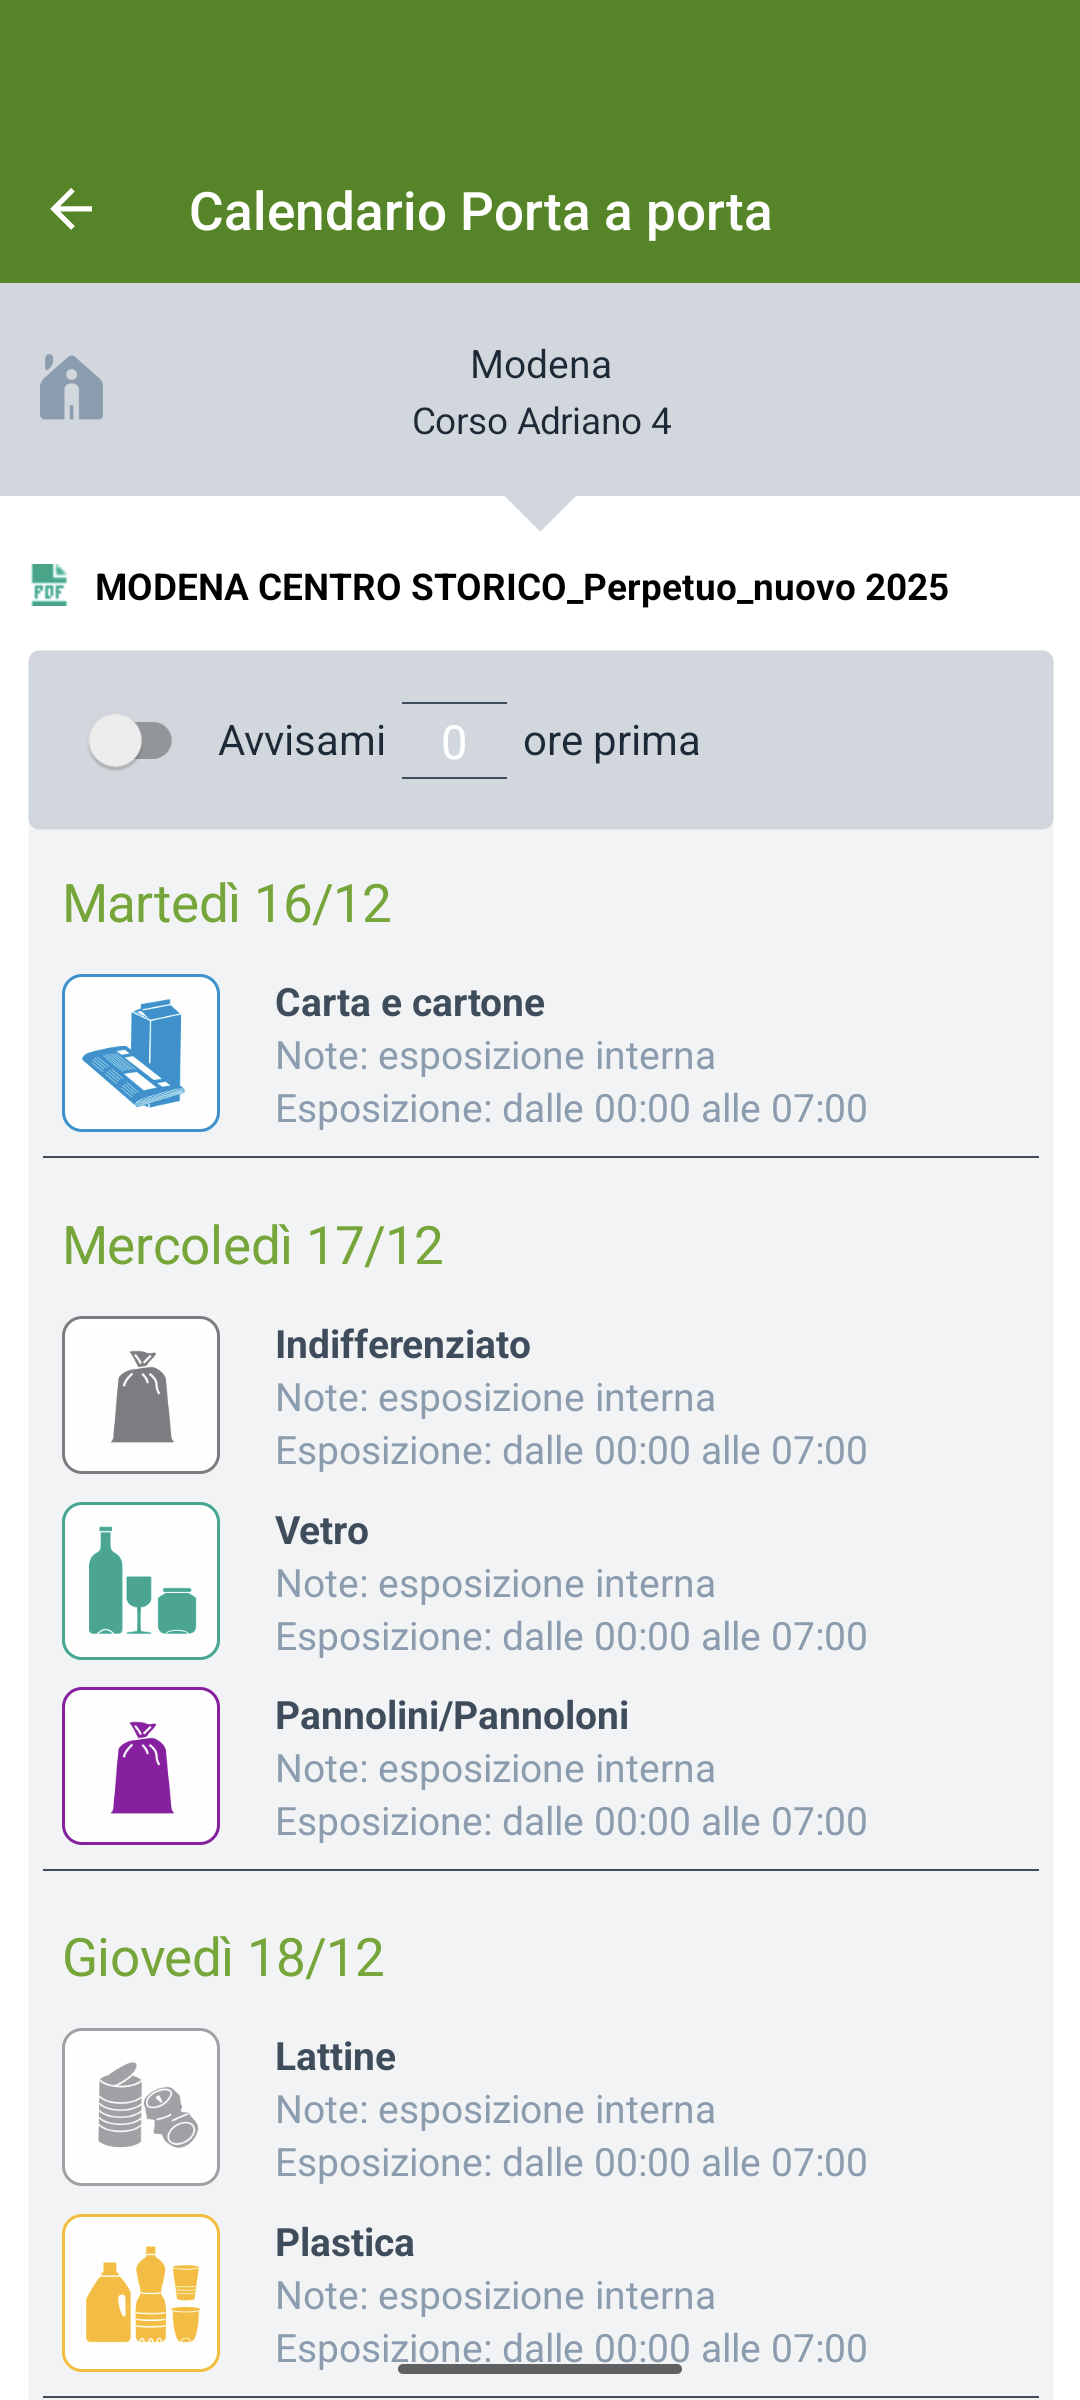
Task: Expand the Modena address selector arrow
Action: click(540, 512)
